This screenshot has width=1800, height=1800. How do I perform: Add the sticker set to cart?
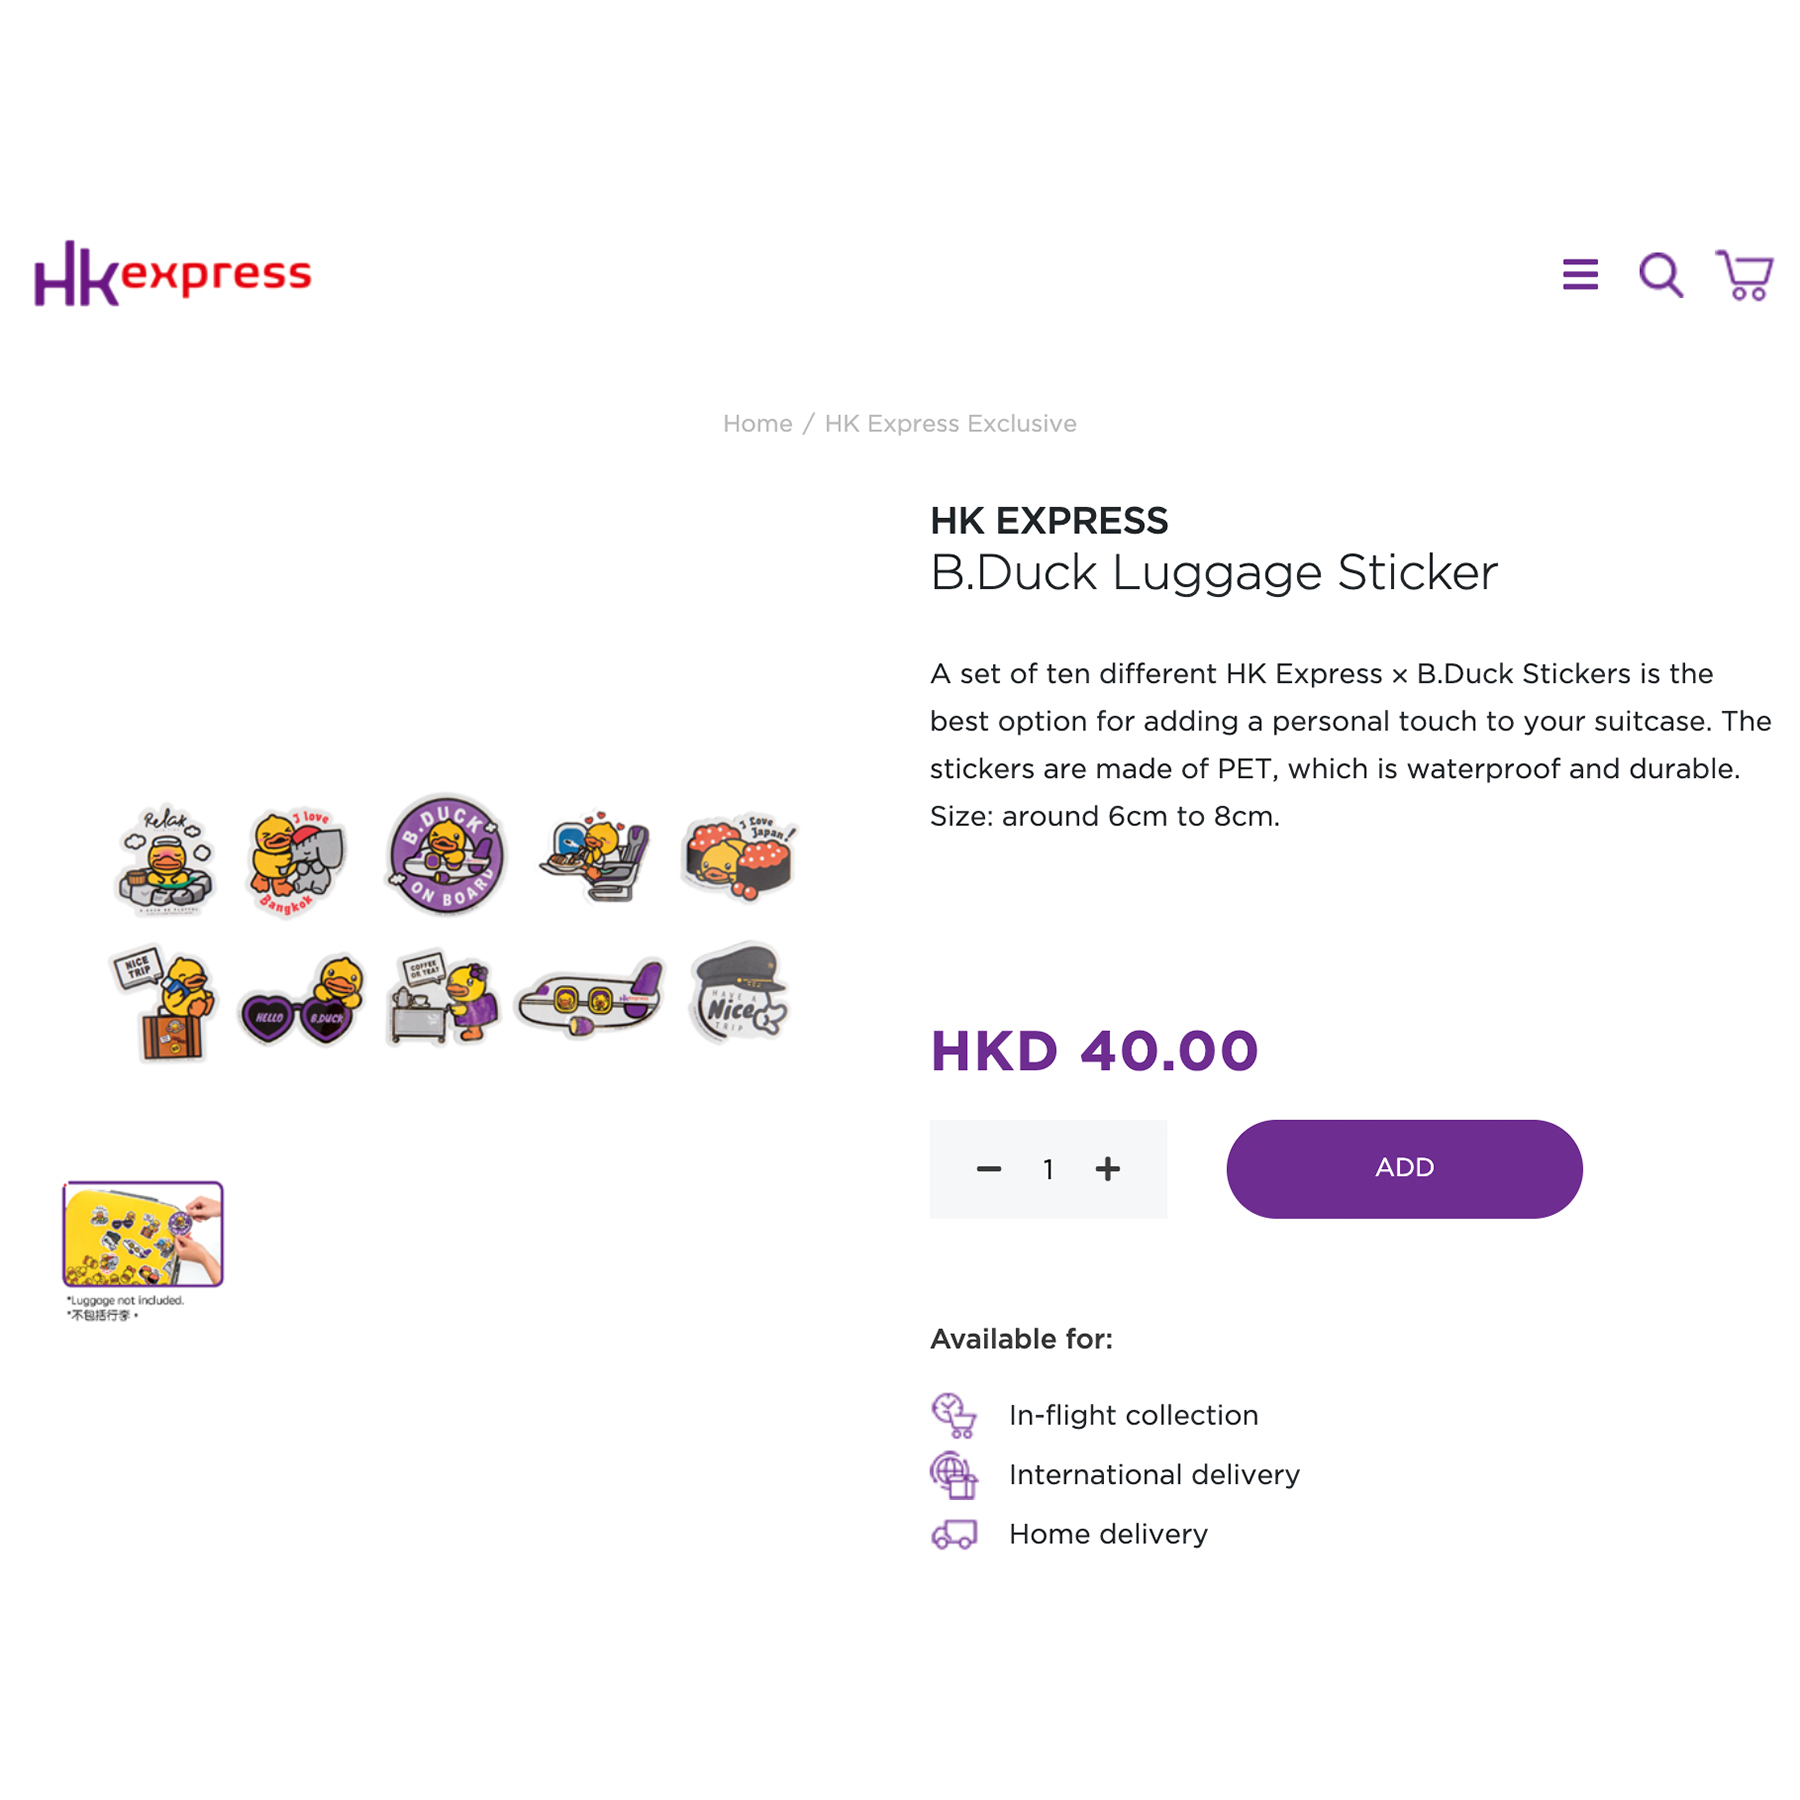click(1404, 1168)
